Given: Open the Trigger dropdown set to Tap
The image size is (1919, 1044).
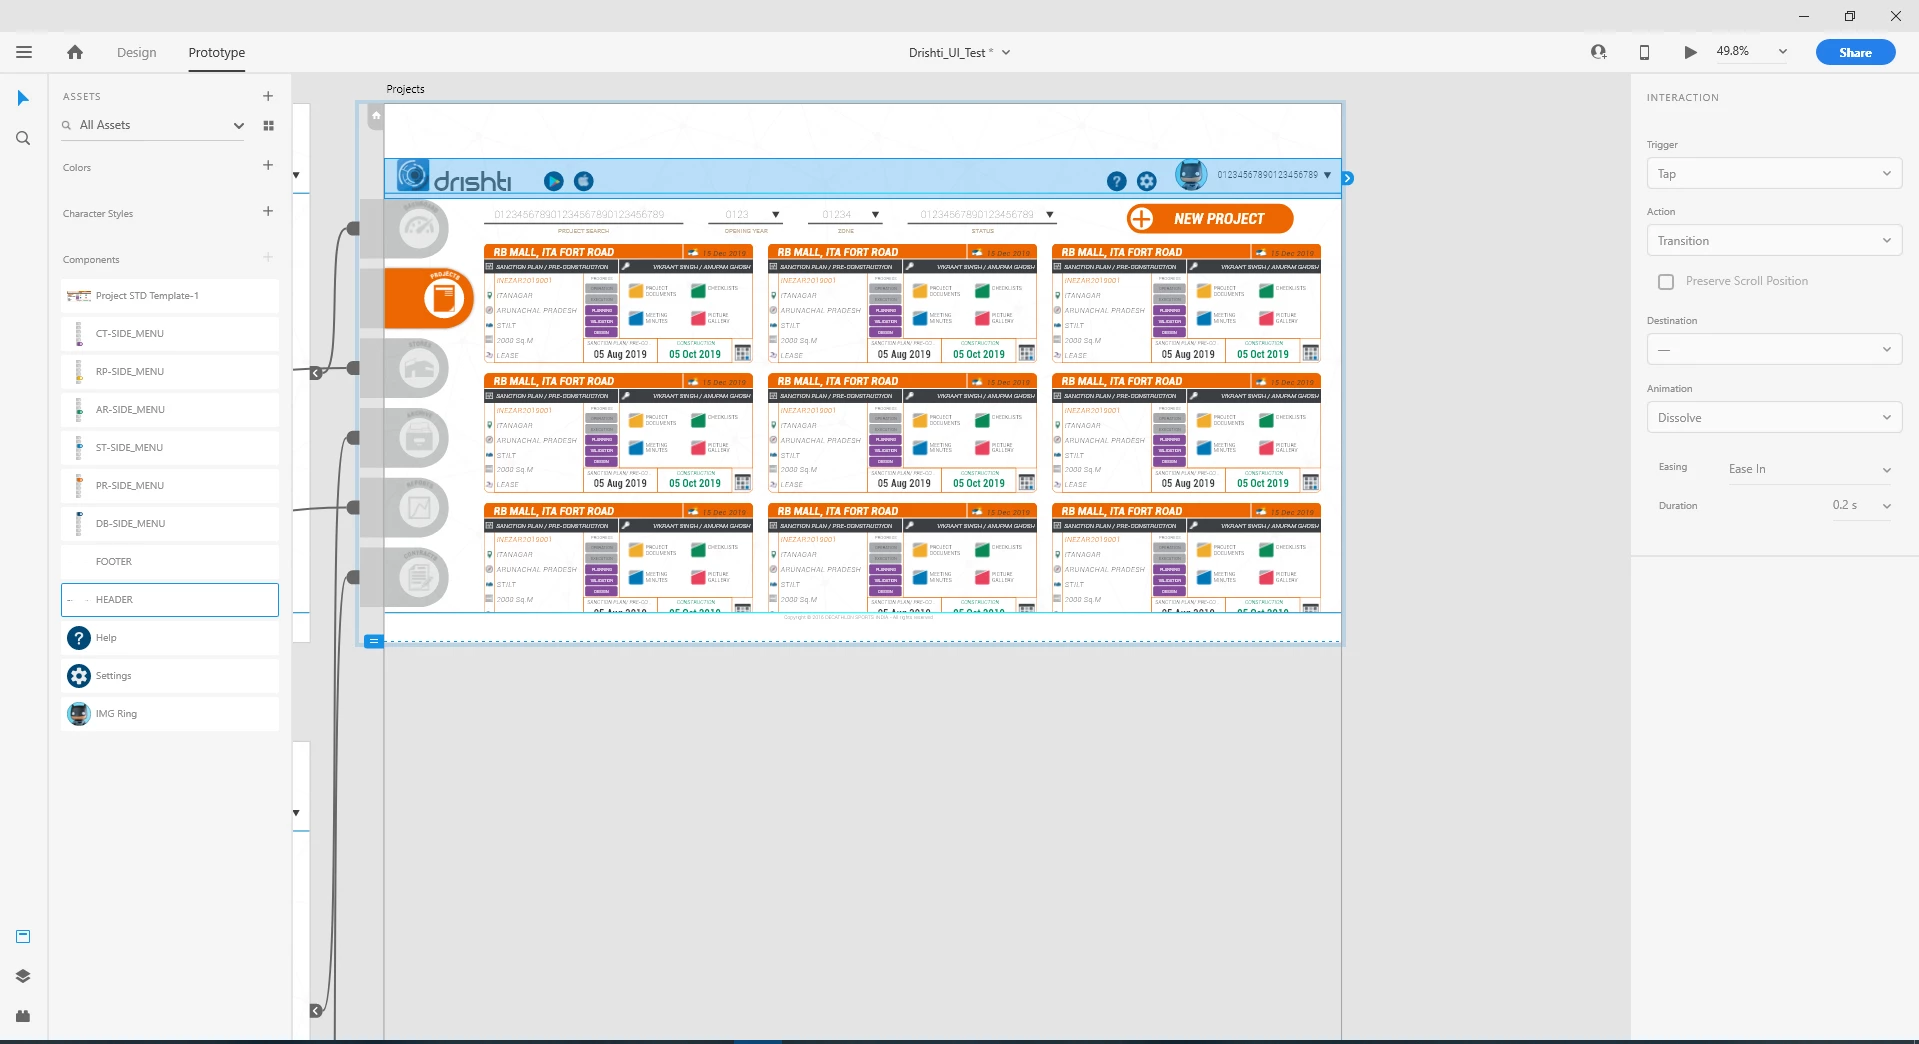Looking at the screenshot, I should pos(1774,174).
